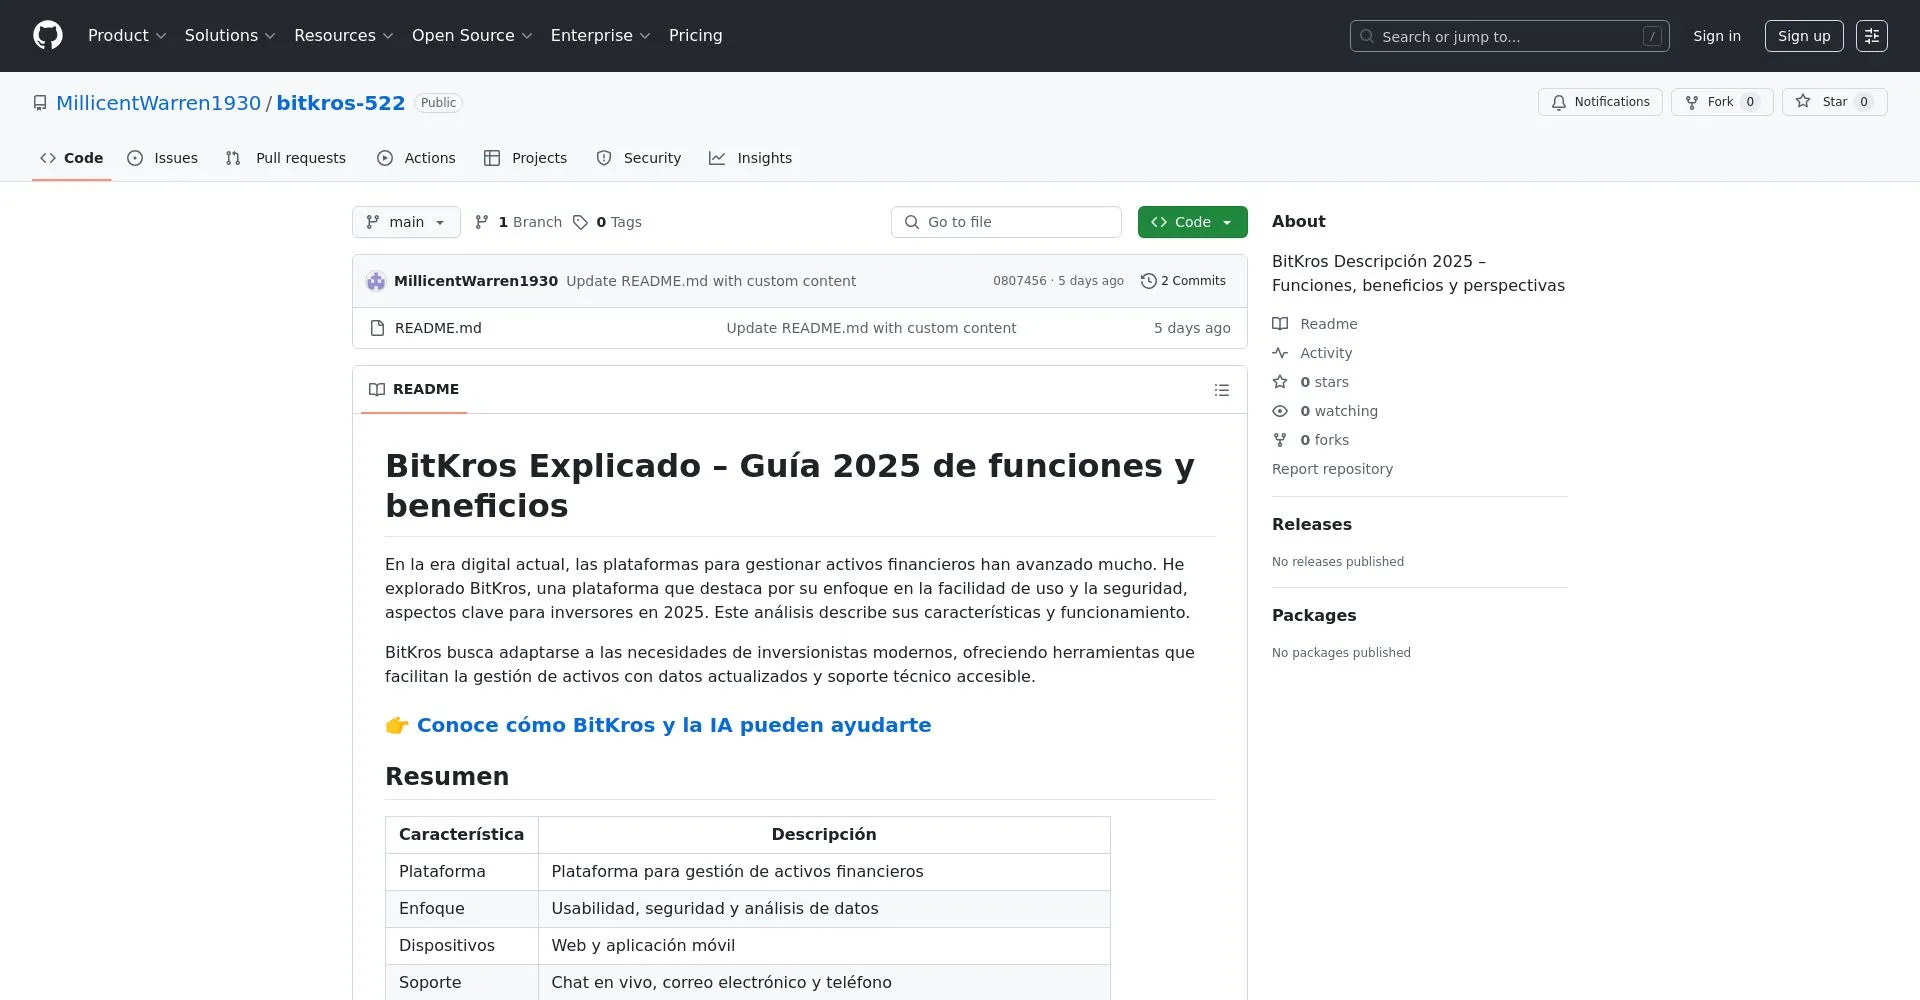Expand the Resources menu
Screen dimensions: 1920x1000
point(344,36)
